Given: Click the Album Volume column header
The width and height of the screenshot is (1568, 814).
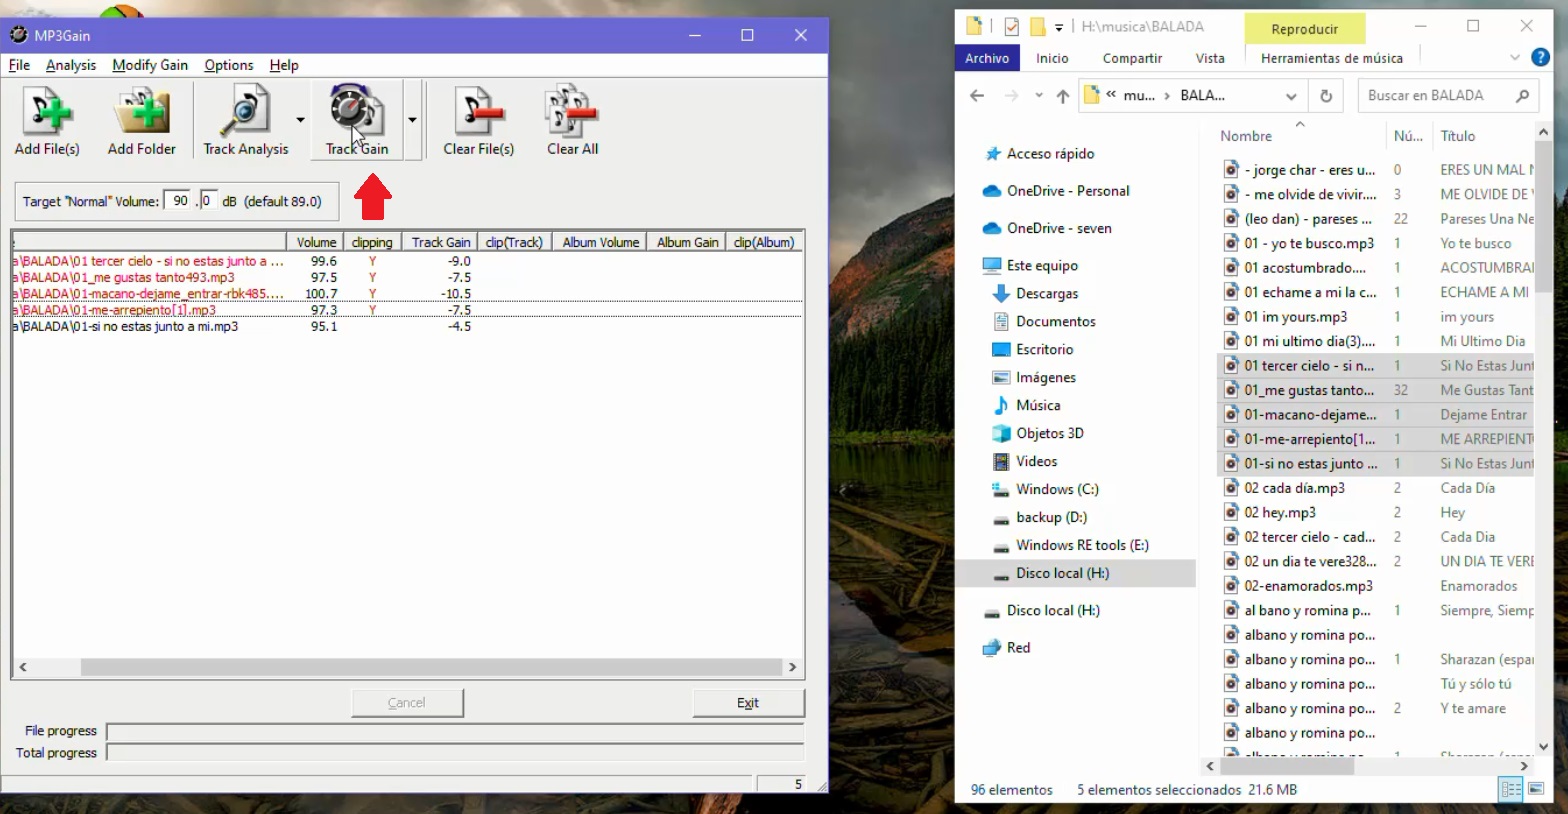Looking at the screenshot, I should [600, 242].
